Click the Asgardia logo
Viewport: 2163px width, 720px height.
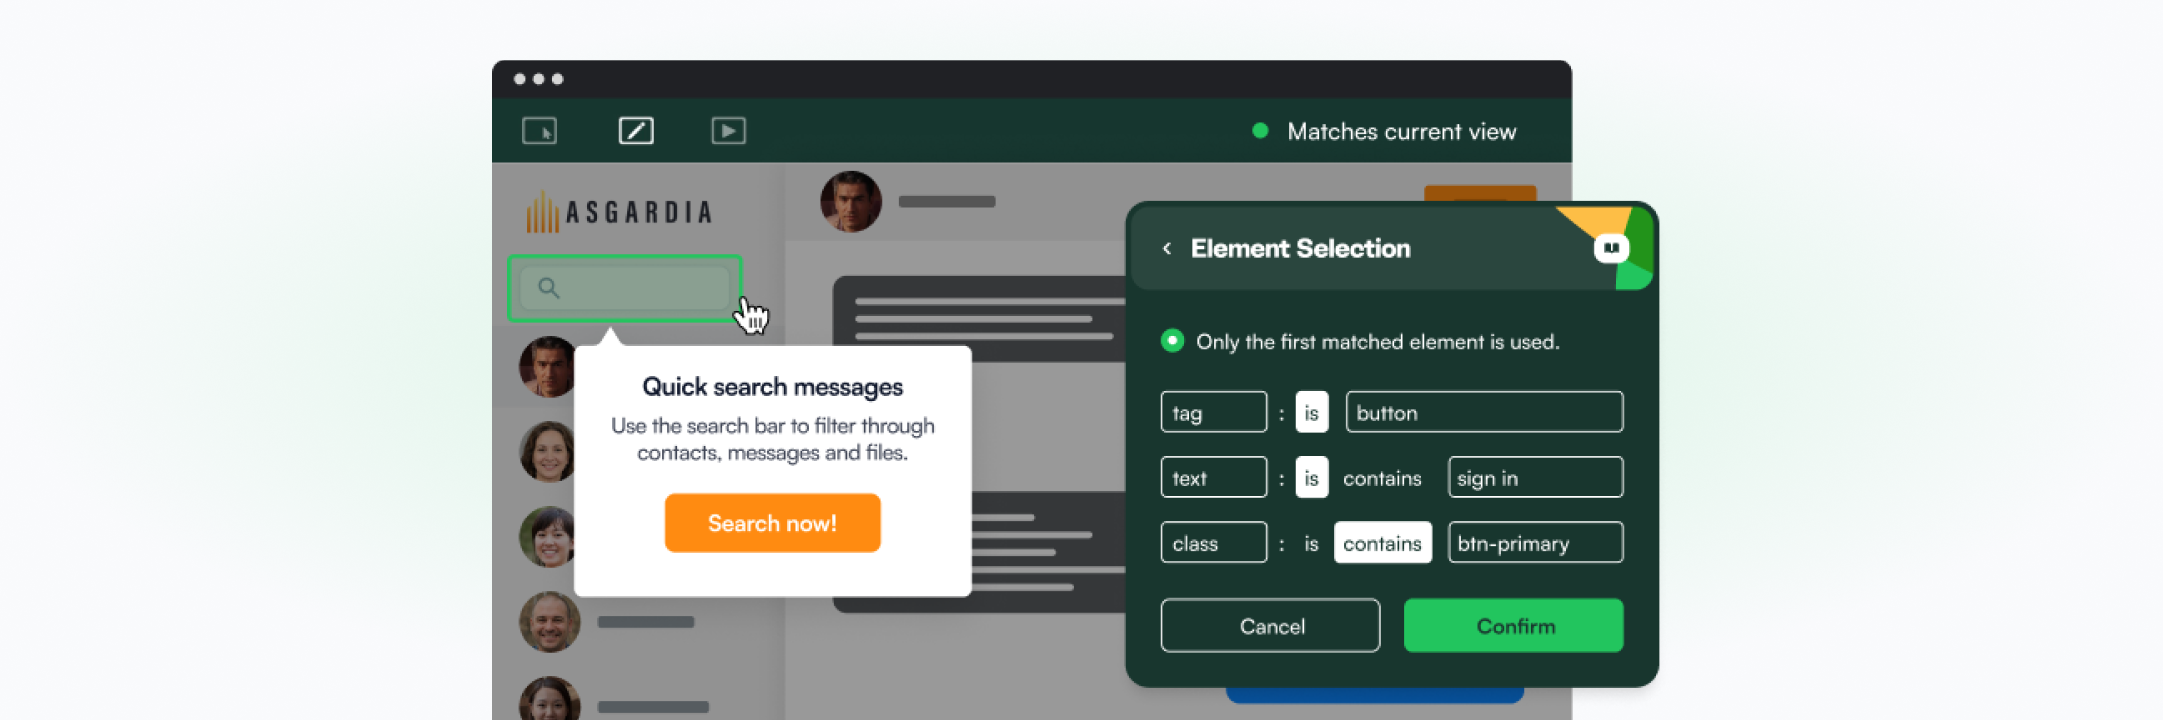tap(620, 212)
